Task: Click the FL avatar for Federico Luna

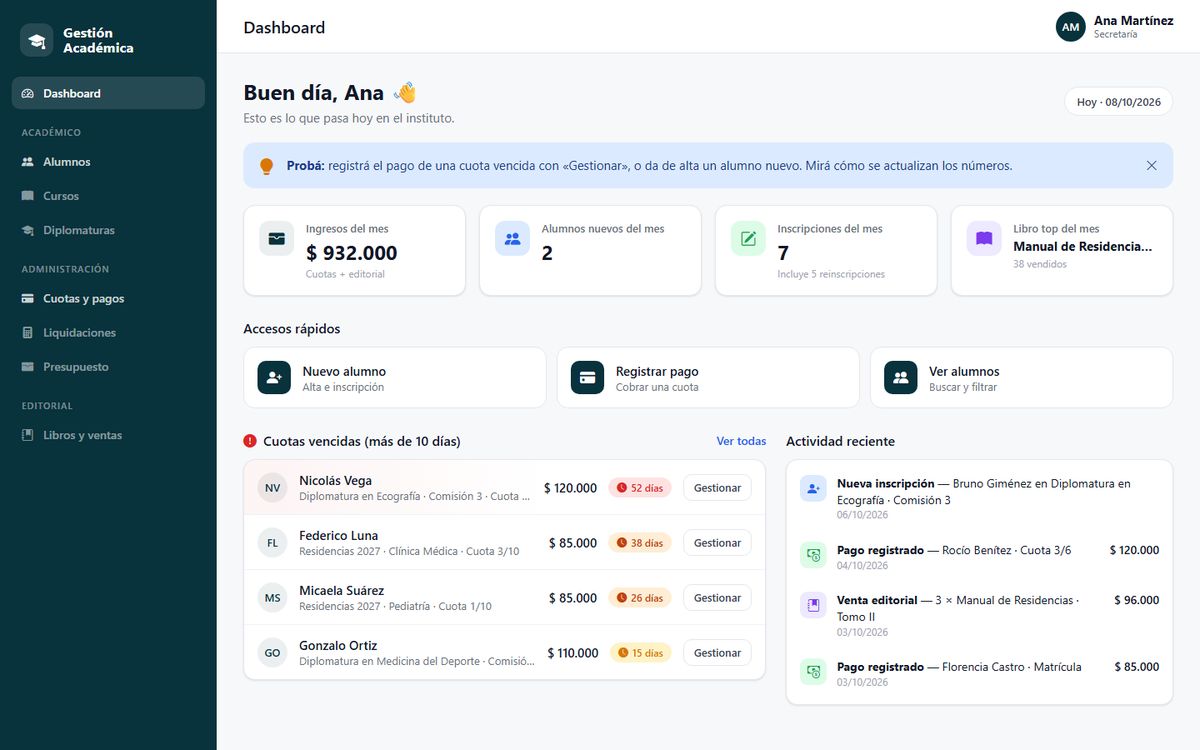Action: click(272, 543)
